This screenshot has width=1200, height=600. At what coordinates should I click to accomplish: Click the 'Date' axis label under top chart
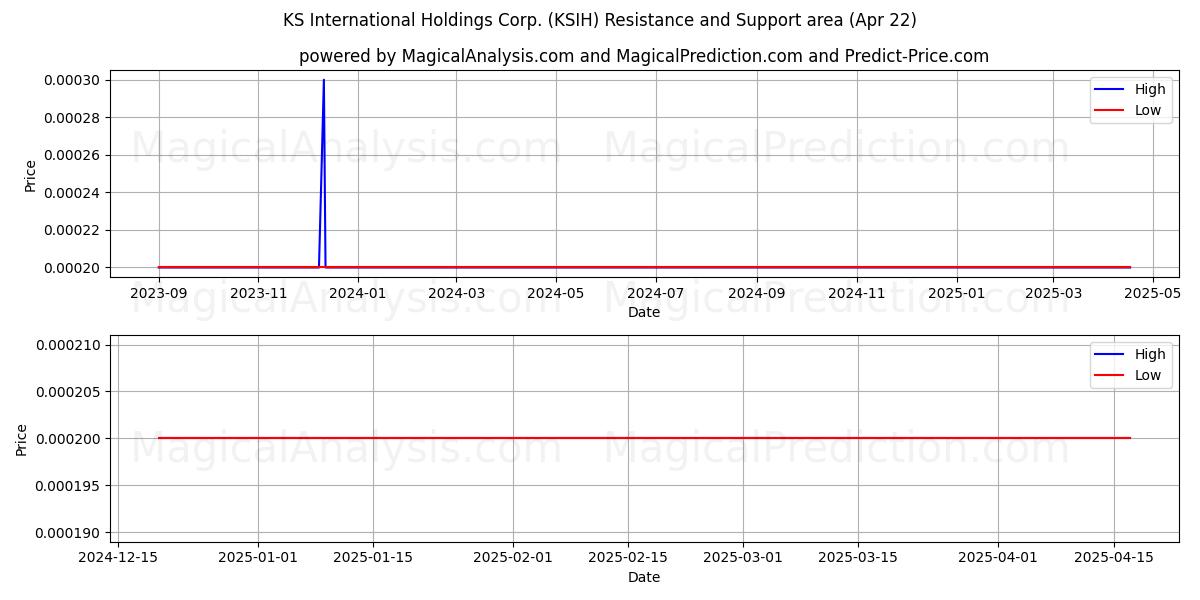click(644, 312)
